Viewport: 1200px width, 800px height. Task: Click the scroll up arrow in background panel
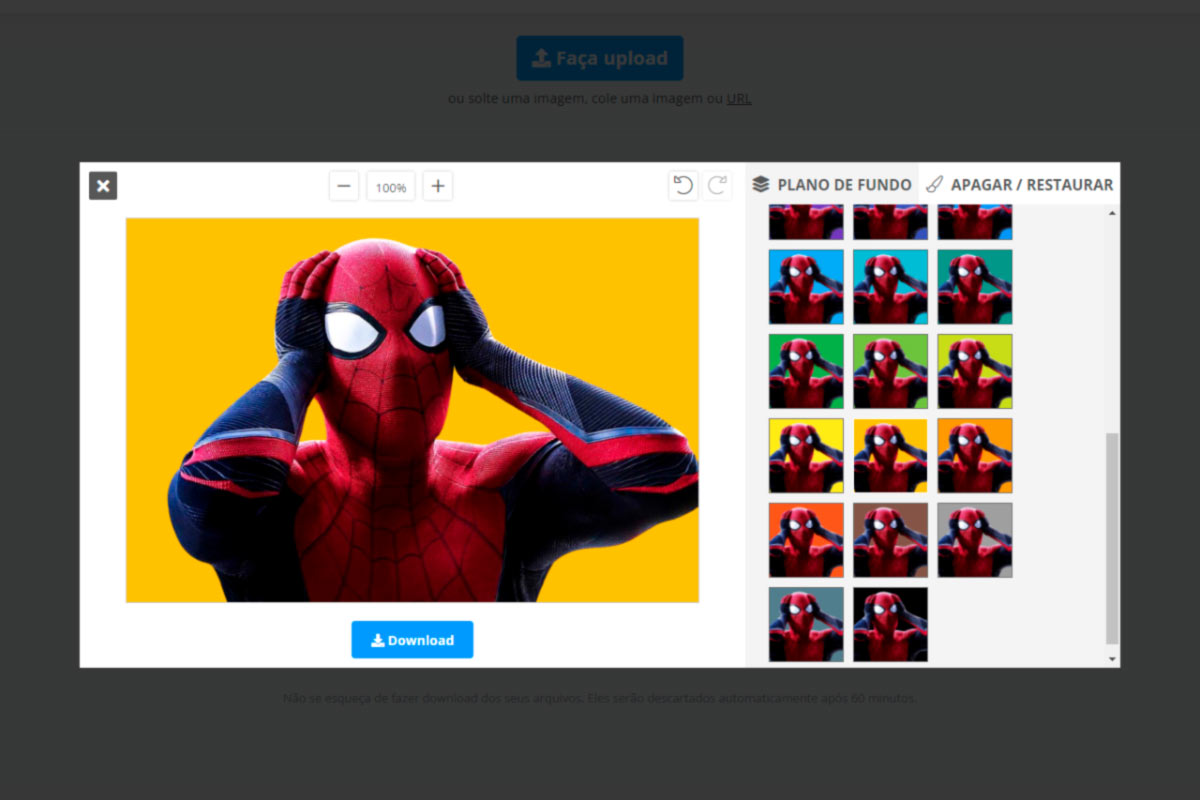point(1112,212)
